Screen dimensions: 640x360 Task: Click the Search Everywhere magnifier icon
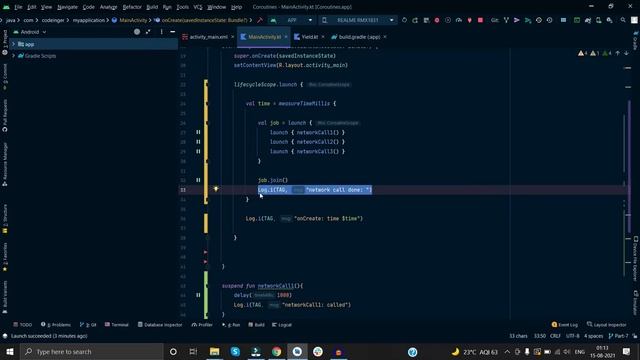pyautogui.click(x=623, y=20)
